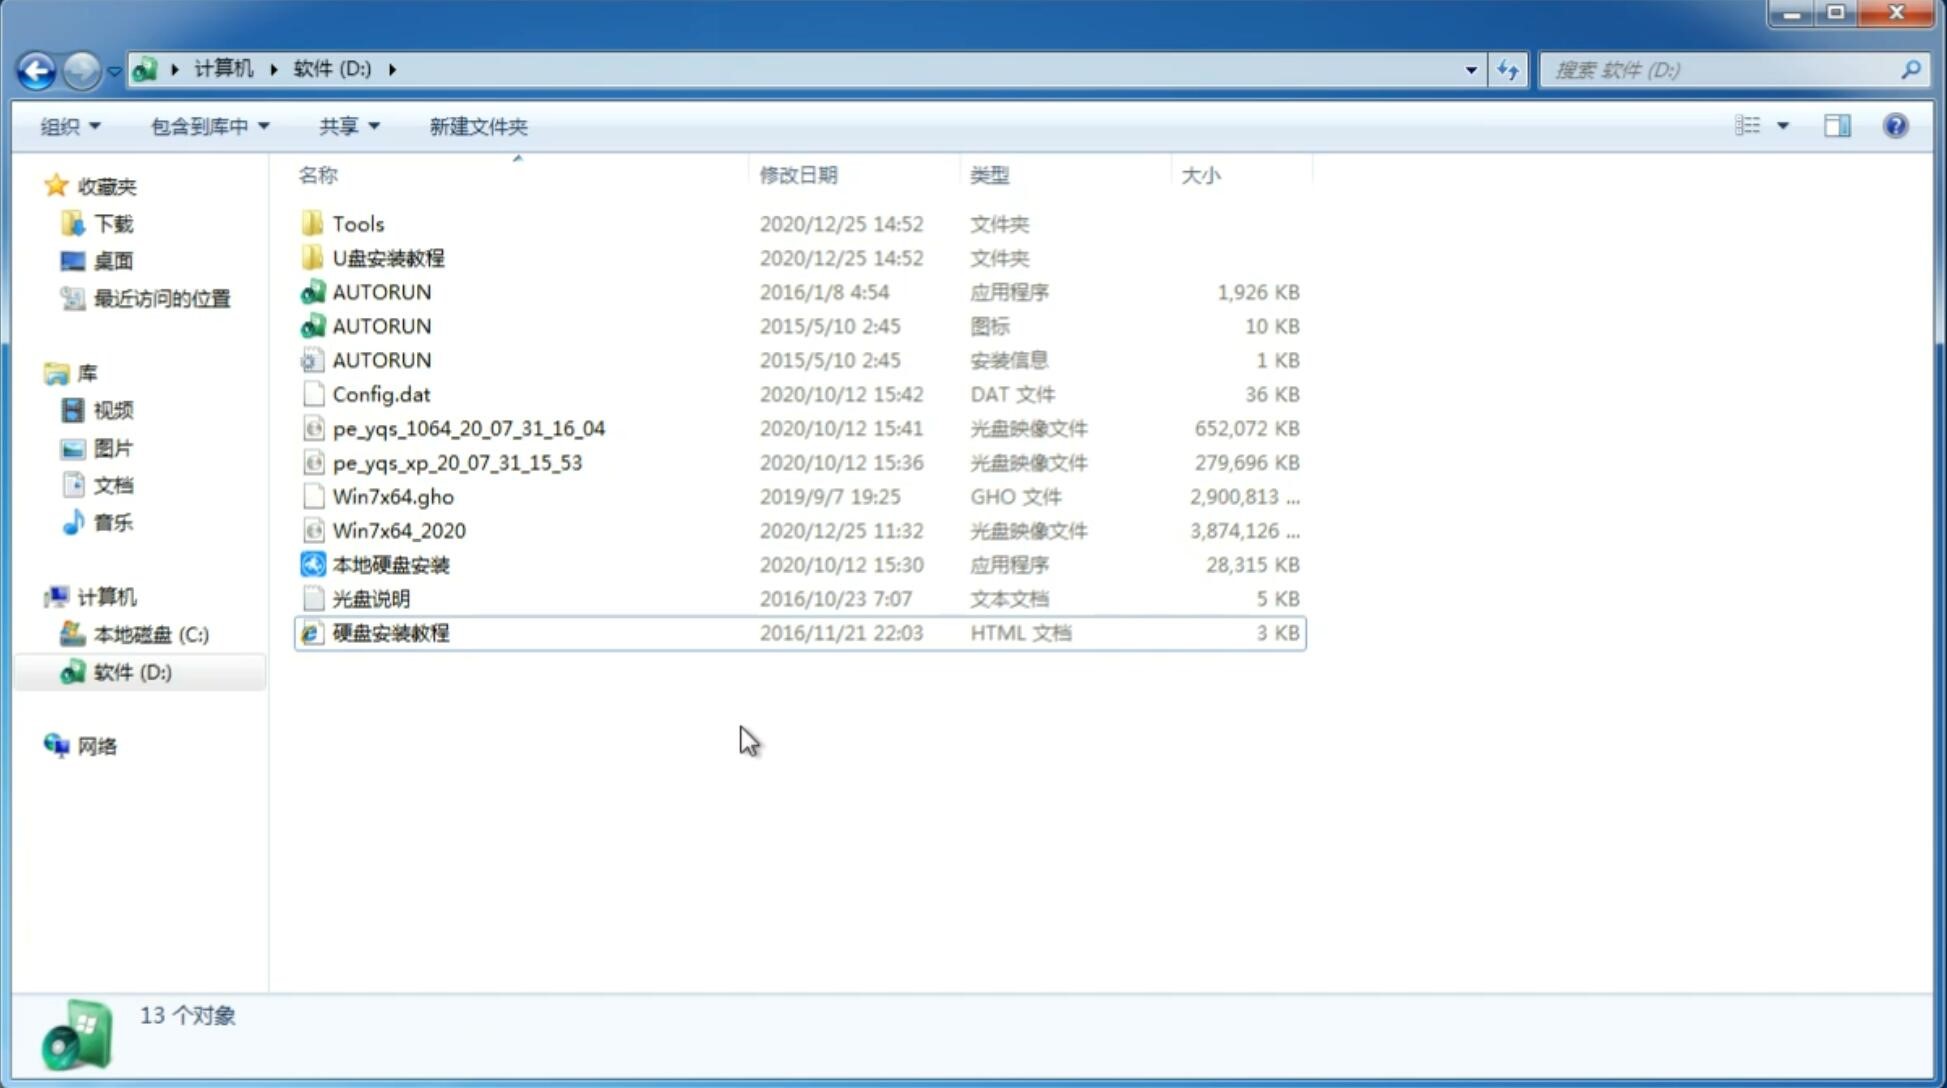Open the Tools folder

357,222
